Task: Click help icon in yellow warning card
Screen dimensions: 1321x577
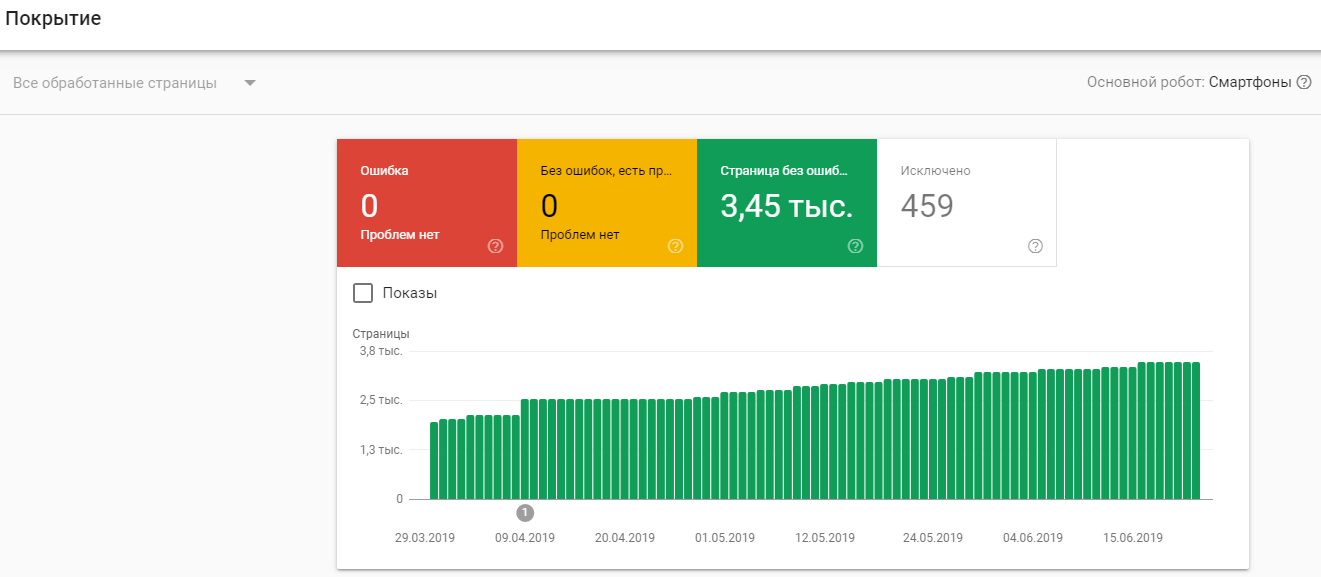Action: [675, 246]
